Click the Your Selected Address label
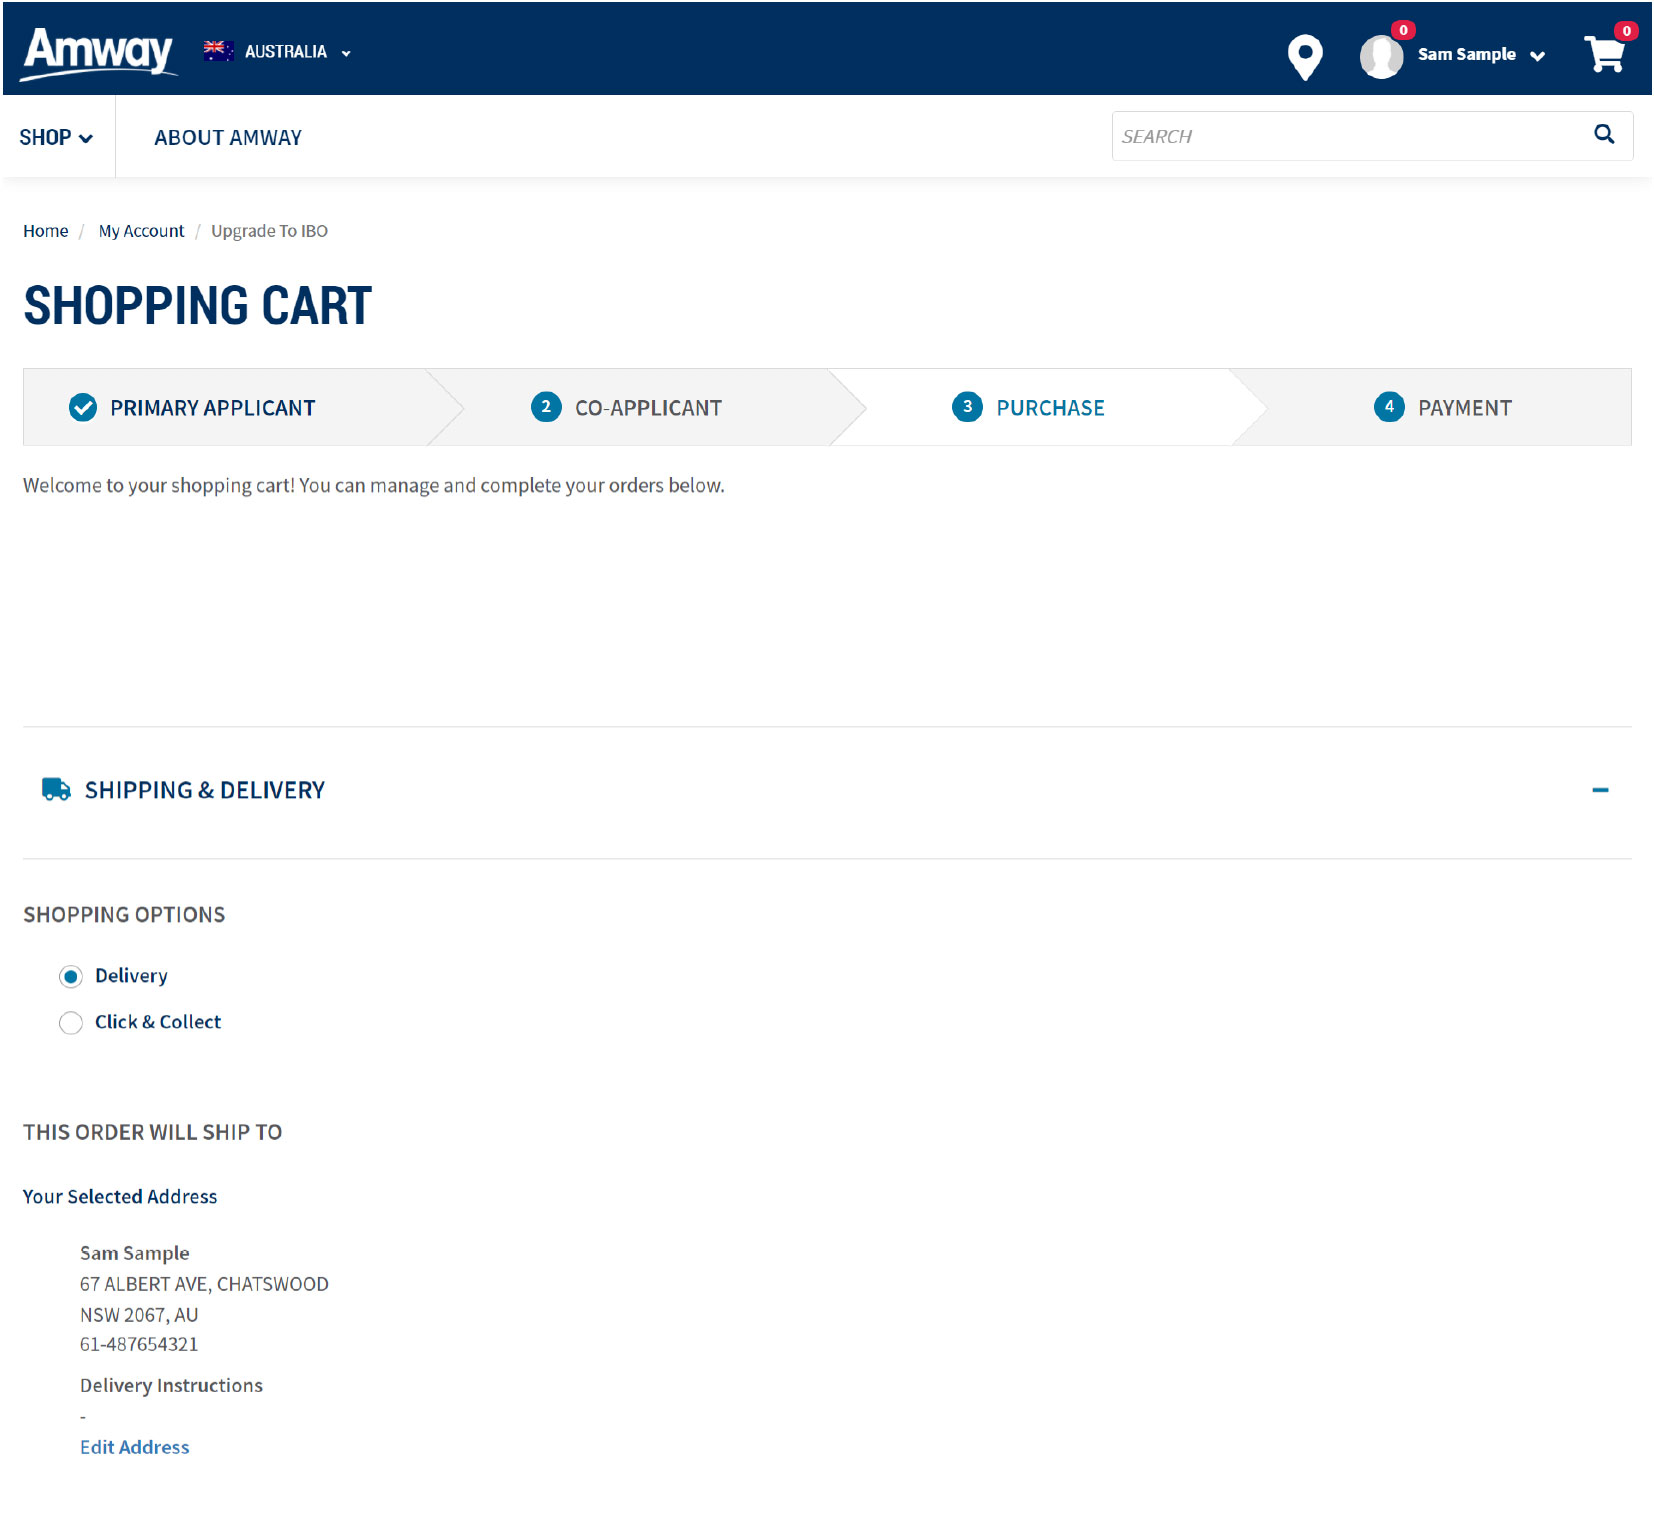Viewport: 1654px width, 1516px height. point(120,1197)
